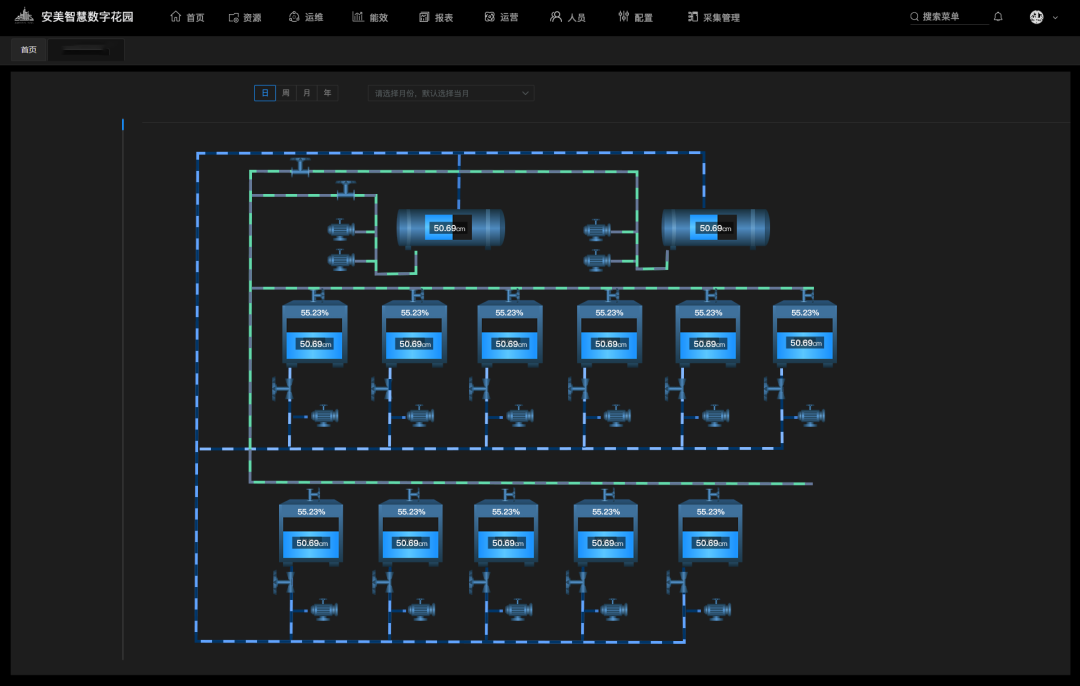The width and height of the screenshot is (1080, 686).
Task: Expand the user account menu chevron
Action: point(1055,17)
